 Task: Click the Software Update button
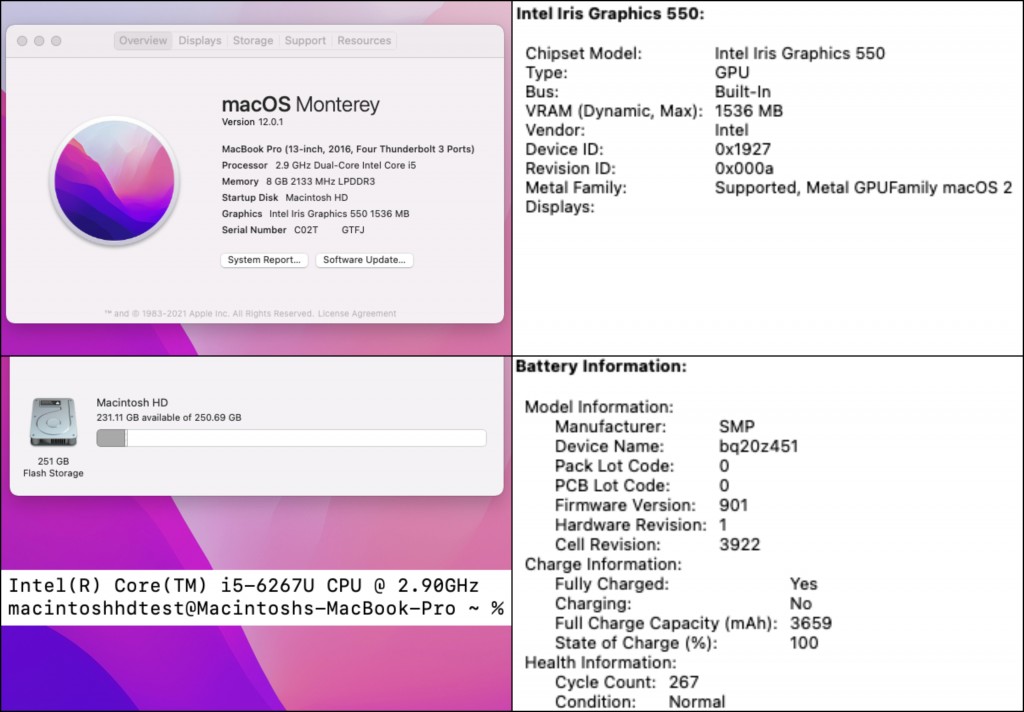click(364, 260)
